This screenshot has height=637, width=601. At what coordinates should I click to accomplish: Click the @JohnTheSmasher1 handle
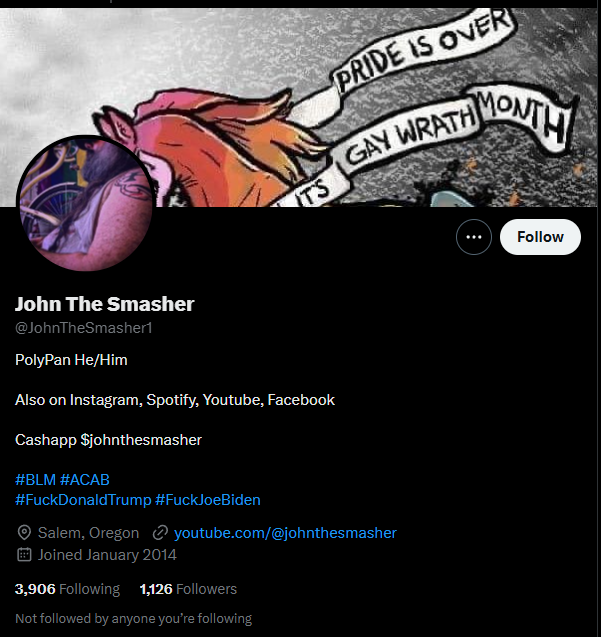pos(84,328)
